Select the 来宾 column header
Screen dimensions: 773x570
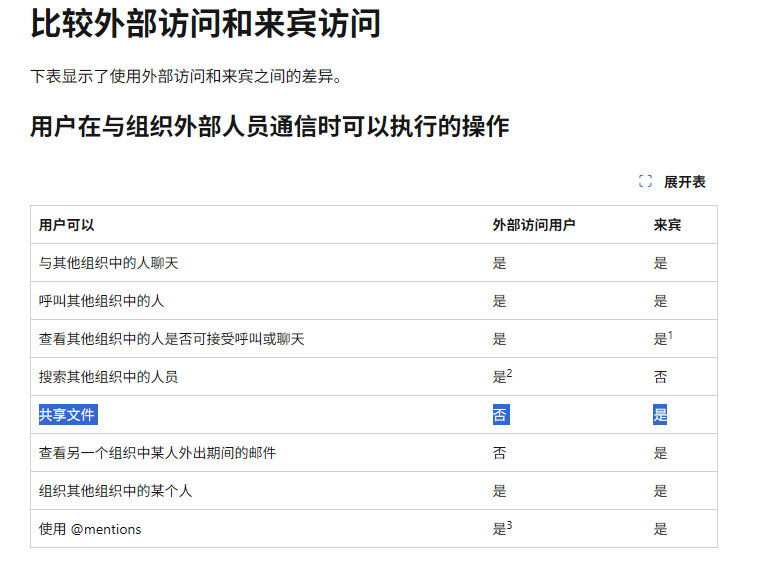click(x=667, y=225)
